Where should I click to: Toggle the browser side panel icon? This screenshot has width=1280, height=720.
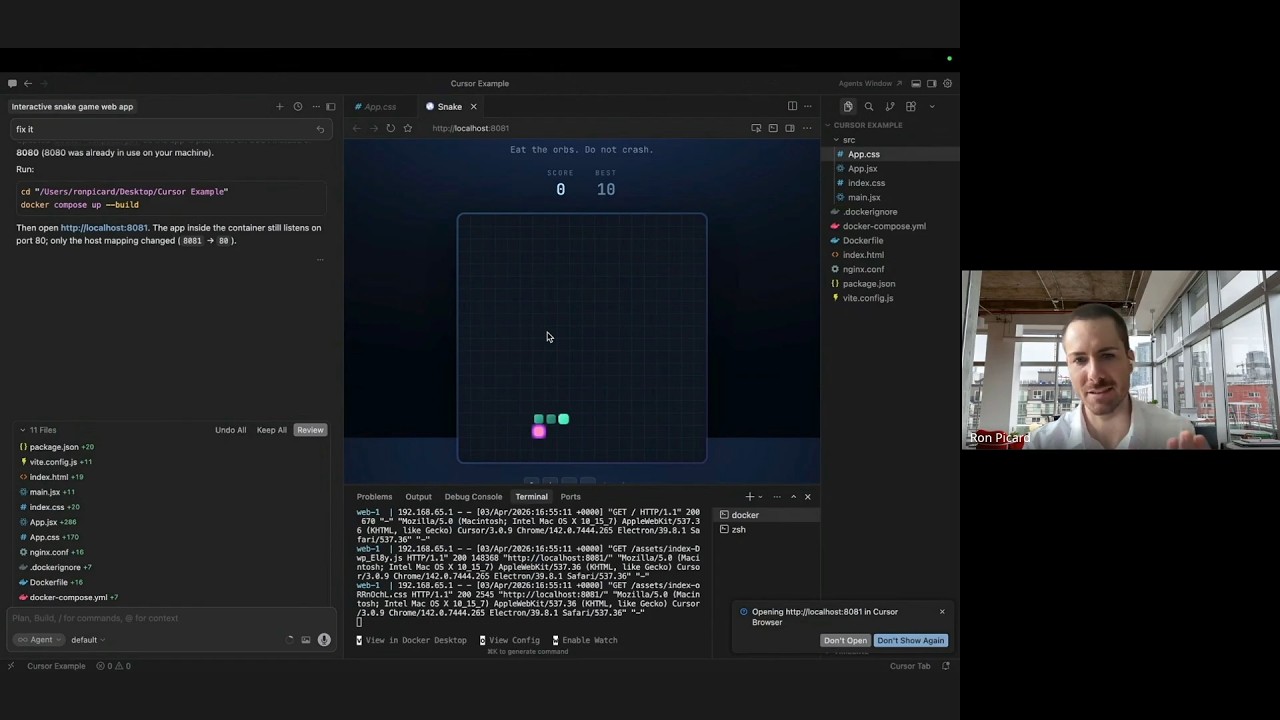pyautogui.click(x=790, y=128)
